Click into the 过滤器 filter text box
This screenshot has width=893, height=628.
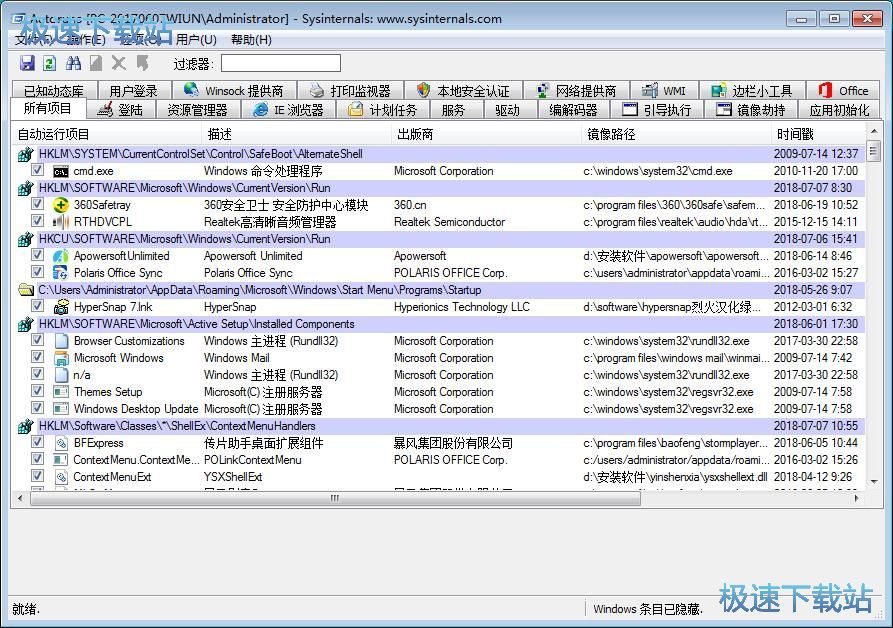point(280,64)
